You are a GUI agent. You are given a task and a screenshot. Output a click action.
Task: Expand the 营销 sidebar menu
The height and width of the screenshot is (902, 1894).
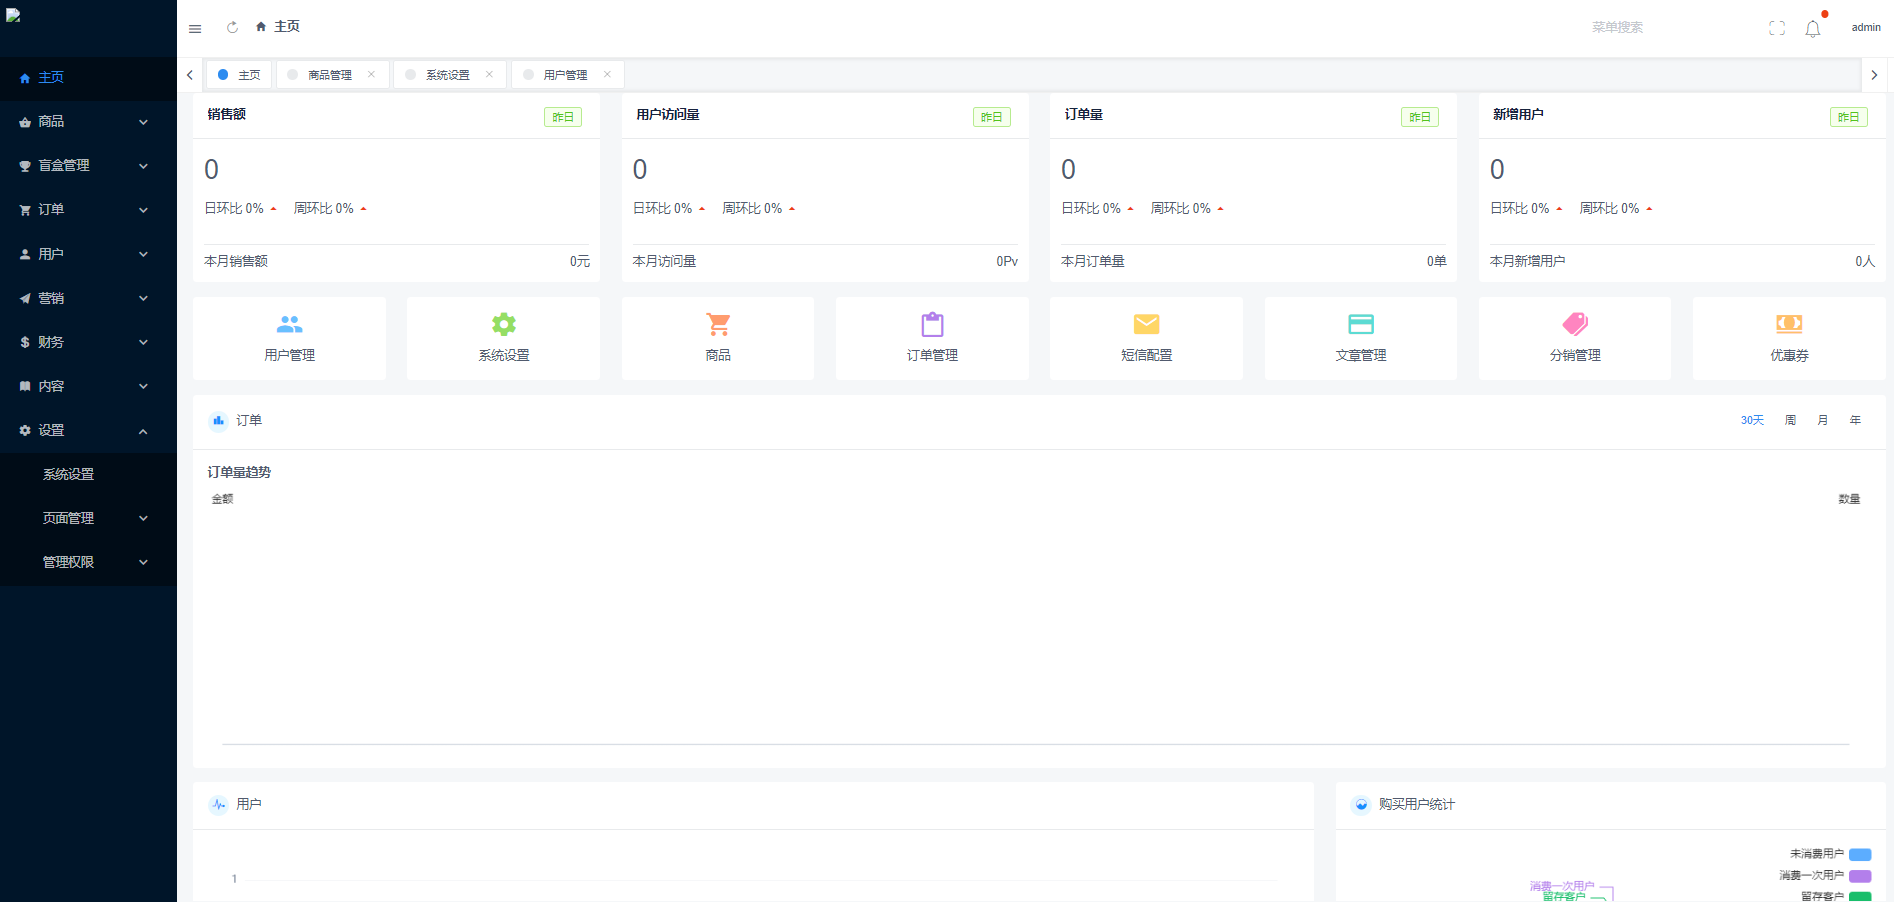[85, 298]
